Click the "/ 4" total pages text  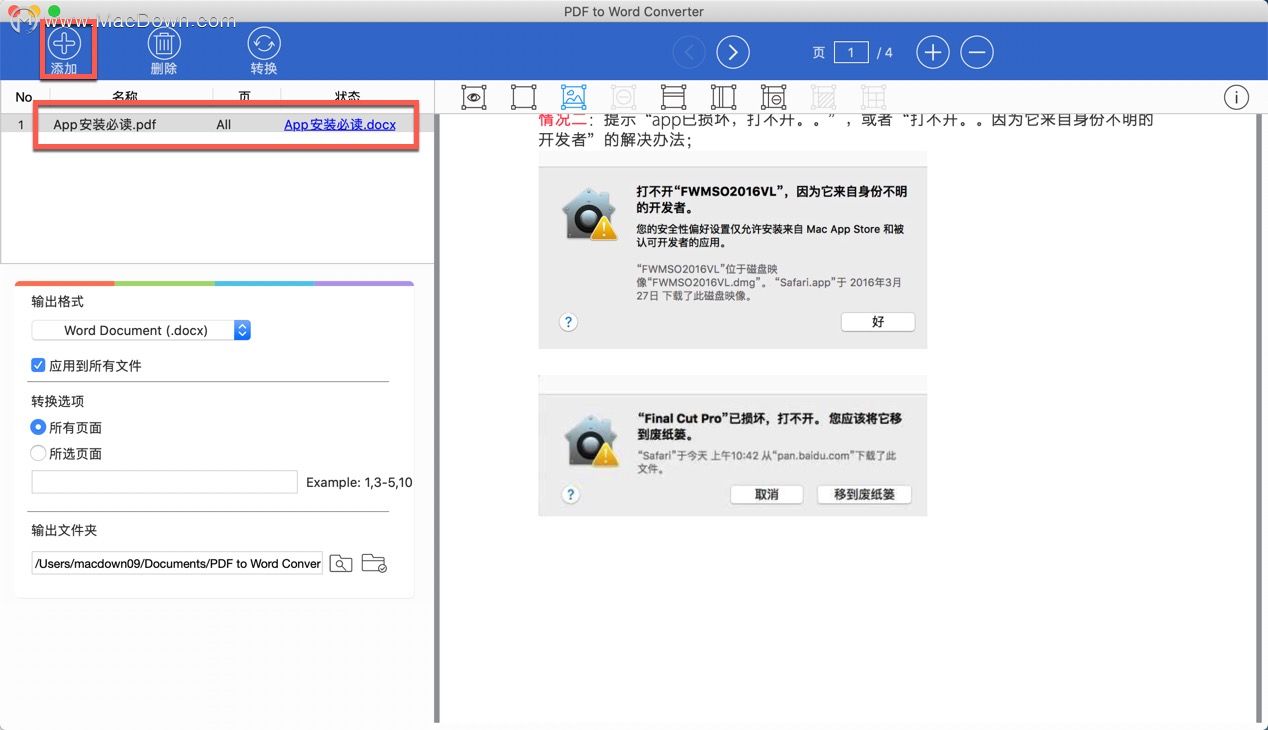[x=885, y=53]
